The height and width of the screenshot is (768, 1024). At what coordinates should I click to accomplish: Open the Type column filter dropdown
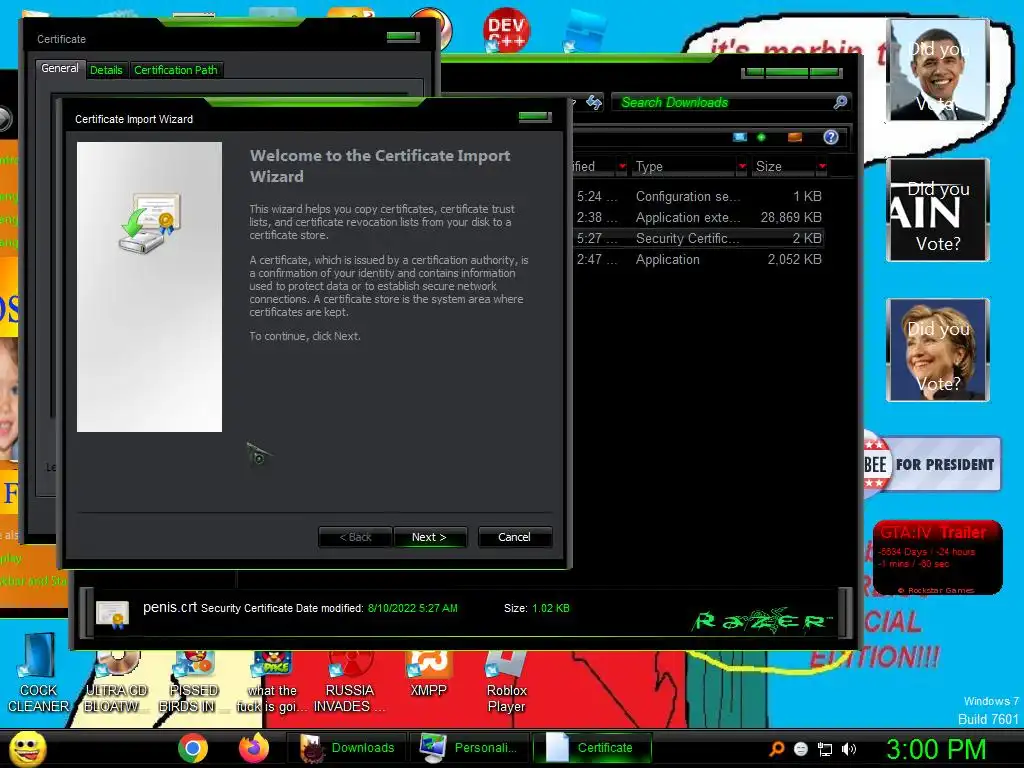click(742, 167)
